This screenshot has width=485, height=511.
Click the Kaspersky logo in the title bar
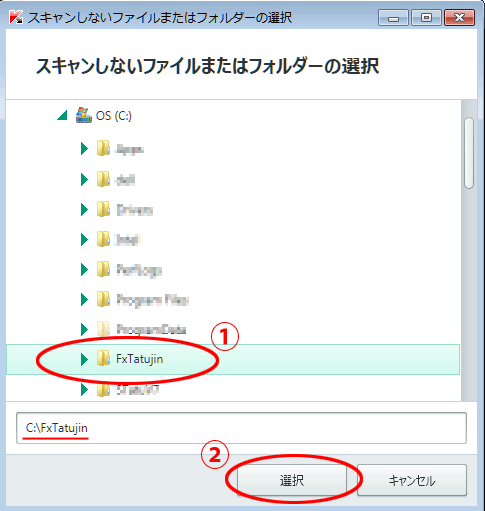click(16, 17)
